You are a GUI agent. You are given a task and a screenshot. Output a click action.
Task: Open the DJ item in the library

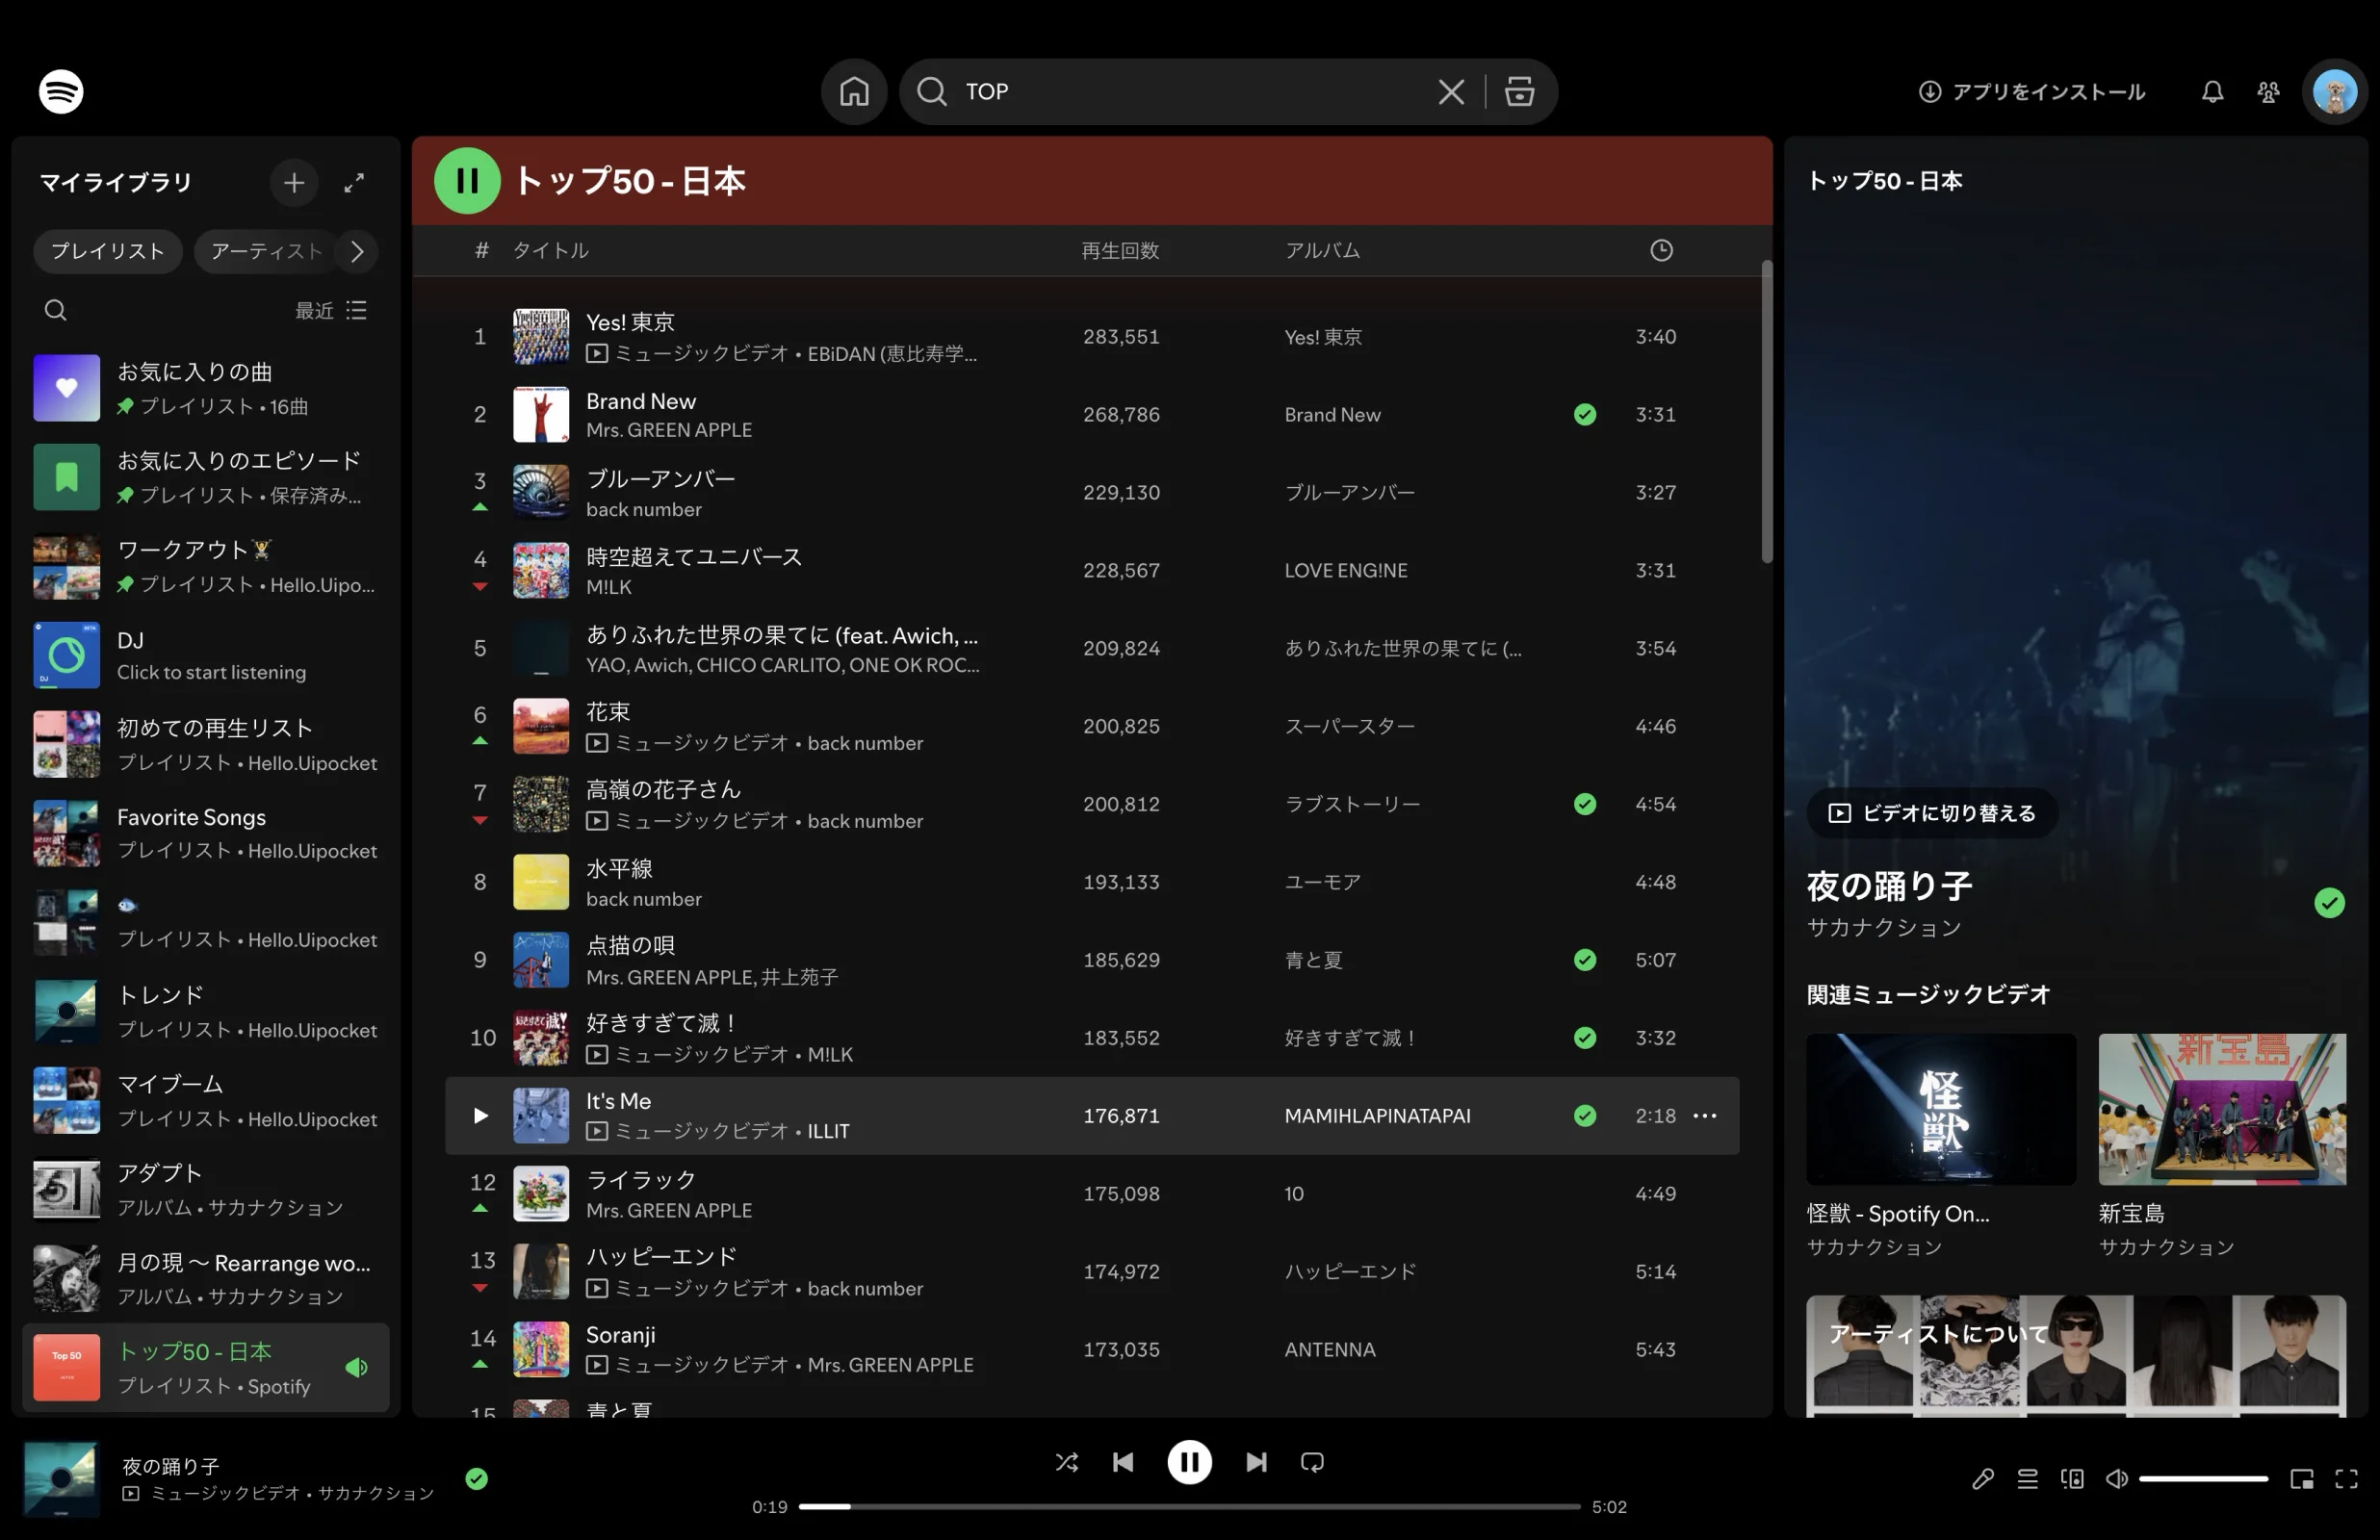tap(206, 655)
